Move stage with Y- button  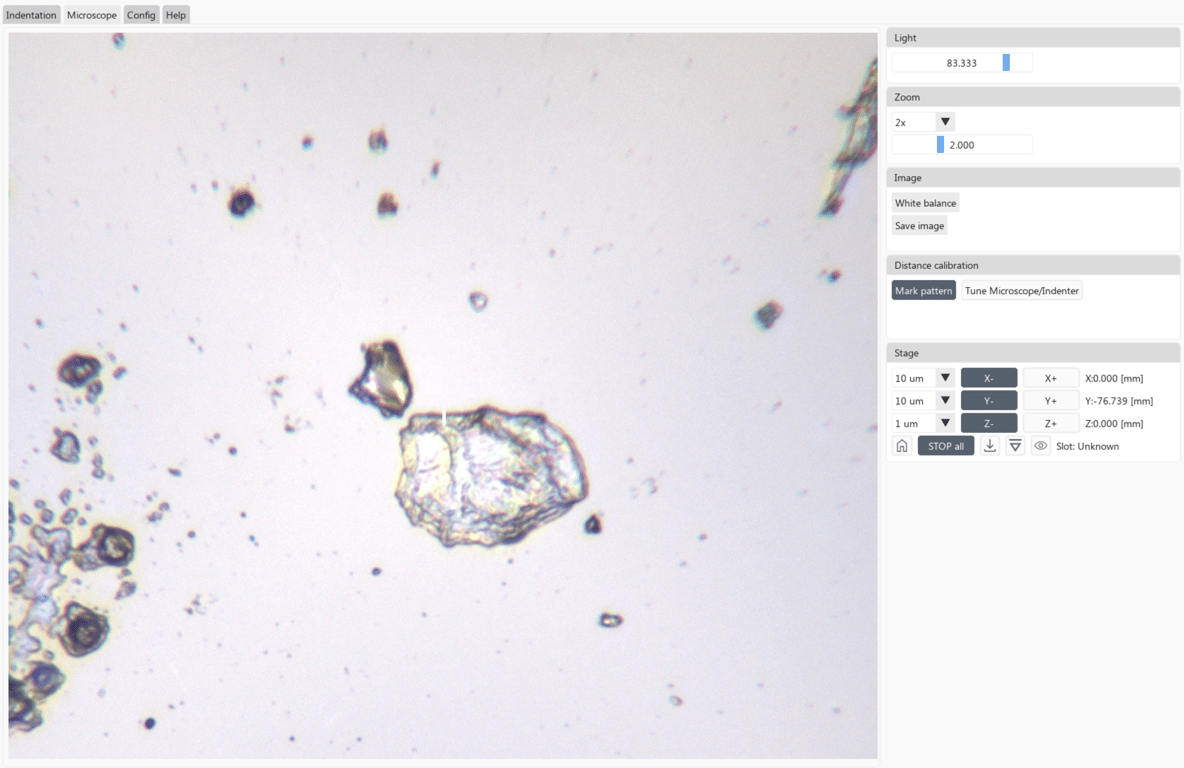pos(989,400)
